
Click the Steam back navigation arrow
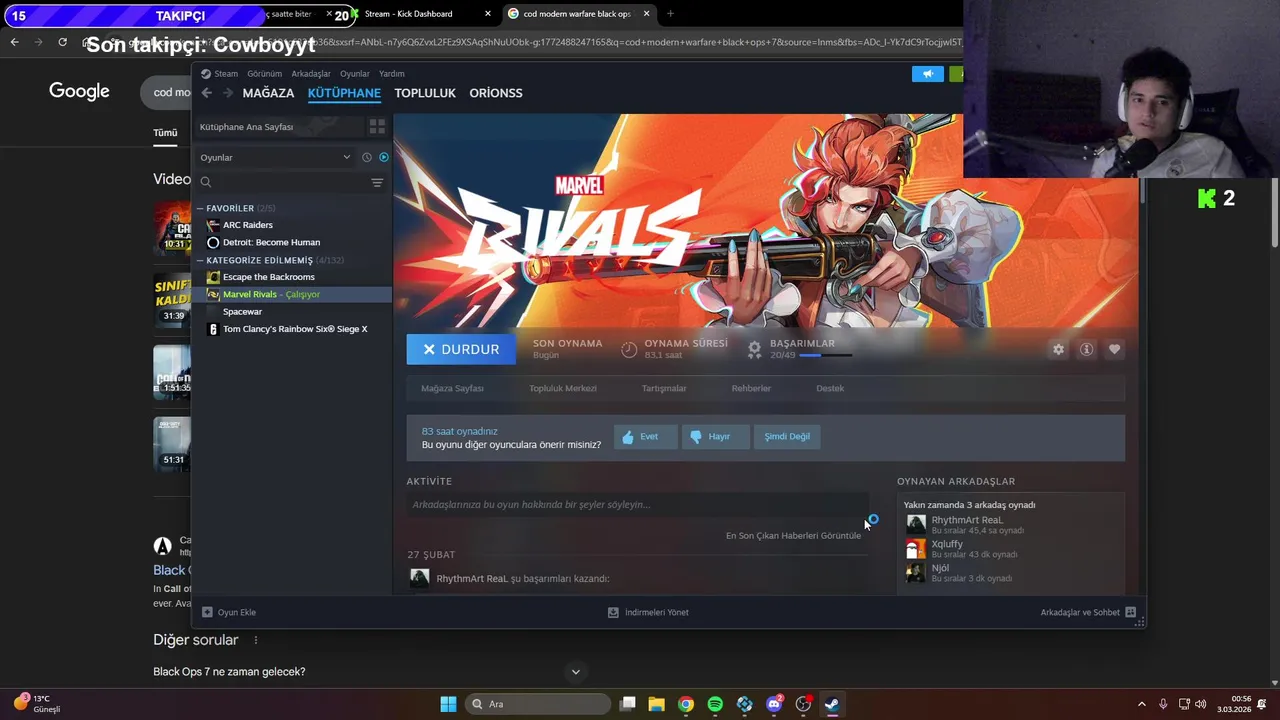pos(207,93)
